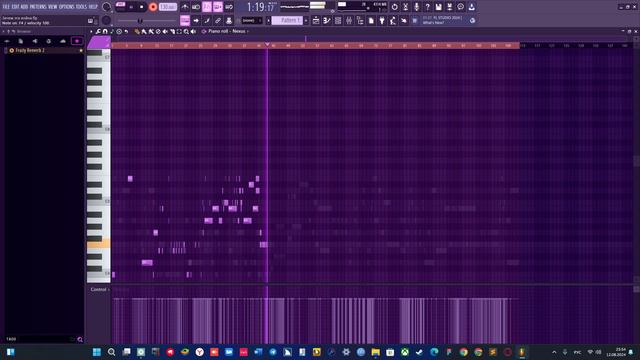Click the song time display 1:19
640x360 pixels.
click(260, 7)
